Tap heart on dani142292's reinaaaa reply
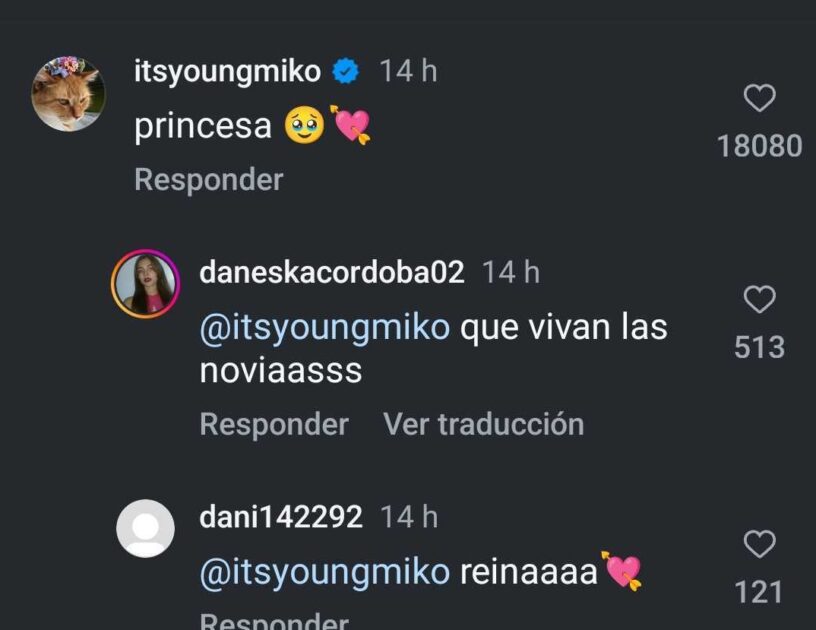Image resolution: width=816 pixels, height=630 pixels. [x=760, y=544]
